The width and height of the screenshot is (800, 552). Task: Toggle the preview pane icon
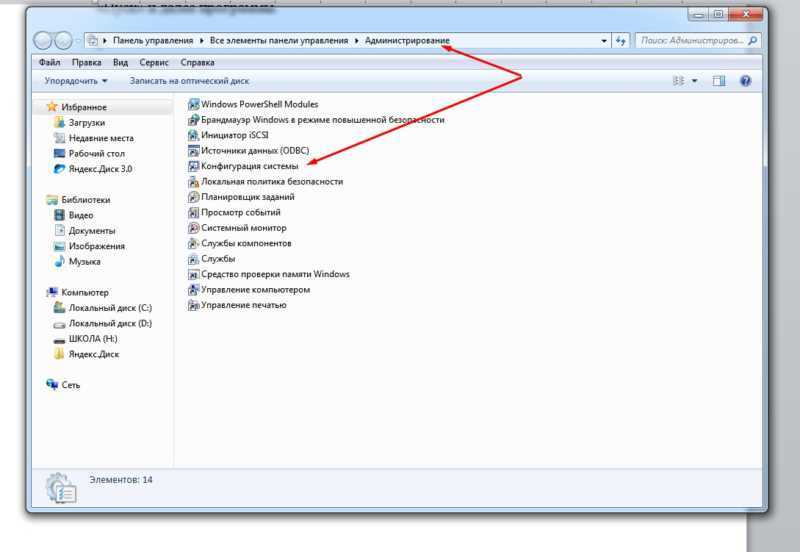(x=719, y=81)
